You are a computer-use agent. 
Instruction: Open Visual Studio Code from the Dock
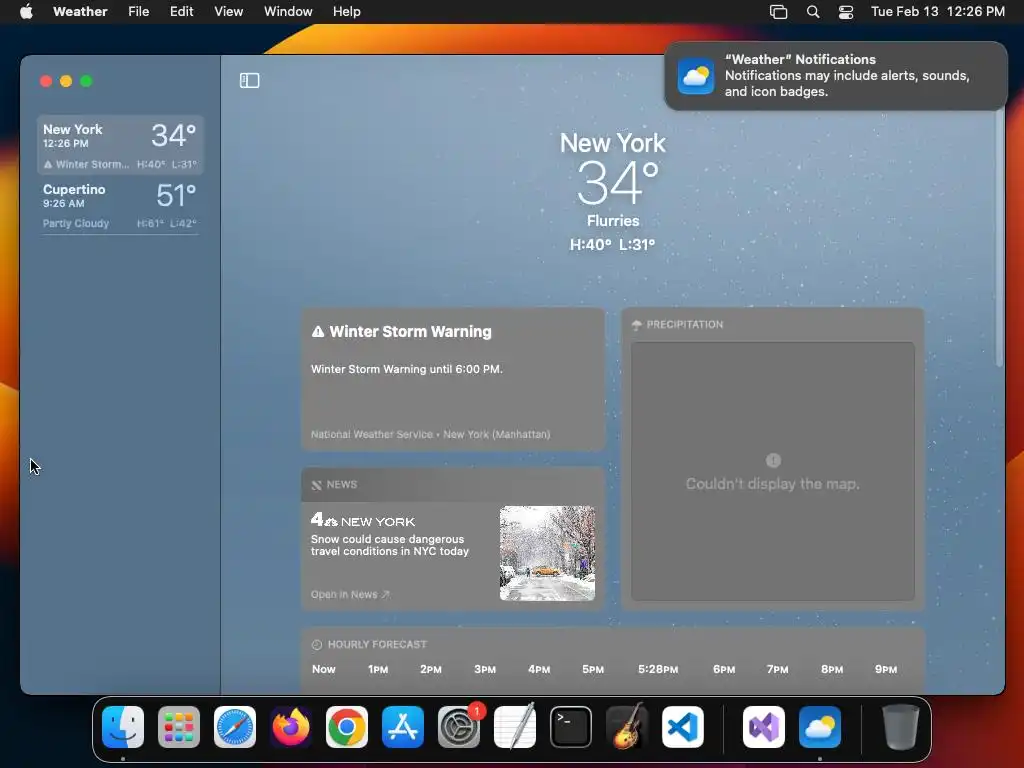point(683,727)
